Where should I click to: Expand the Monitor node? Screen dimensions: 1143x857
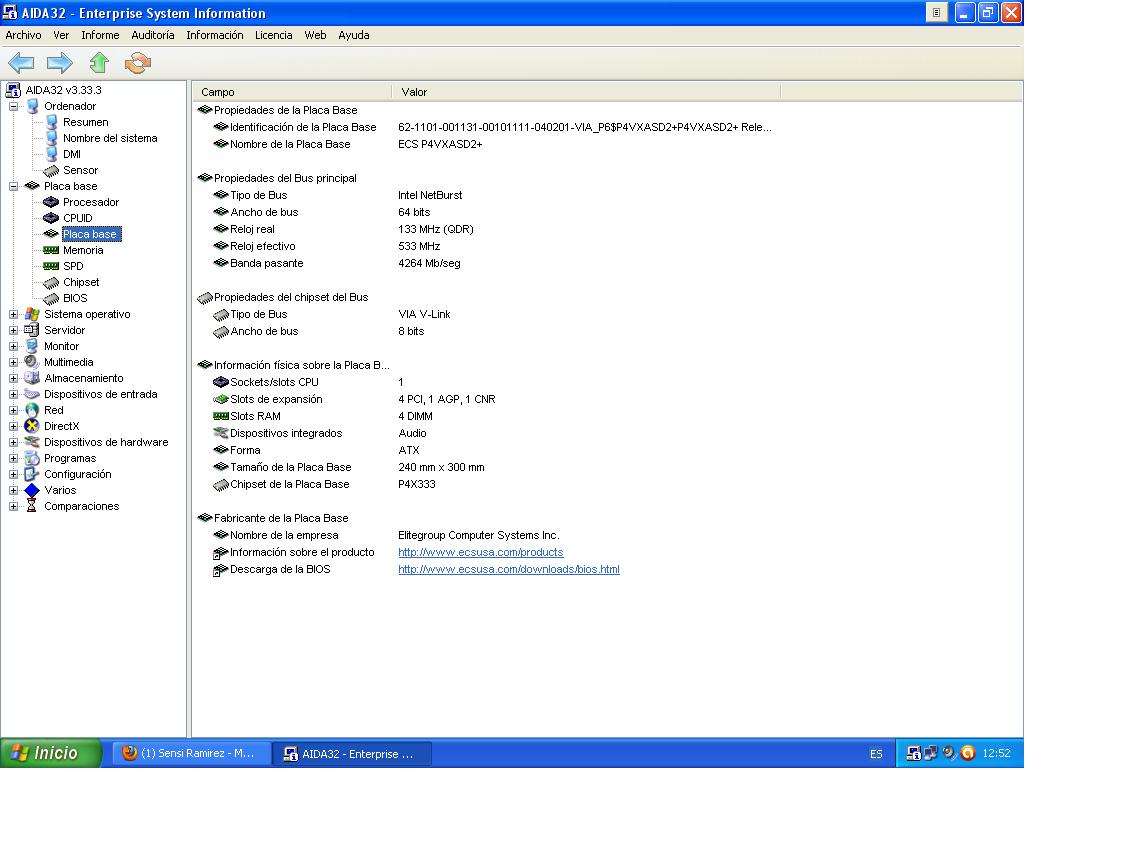click(x=13, y=347)
